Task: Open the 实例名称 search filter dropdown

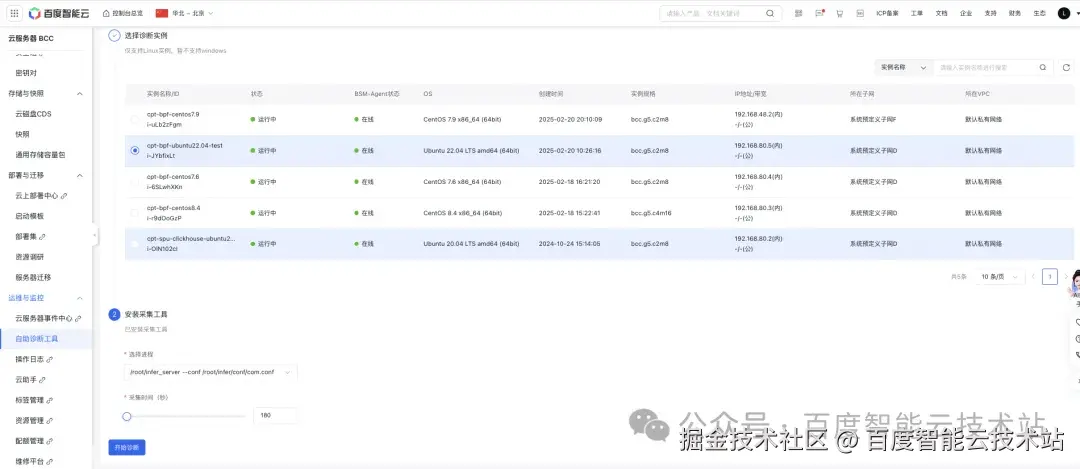Action: coord(904,67)
